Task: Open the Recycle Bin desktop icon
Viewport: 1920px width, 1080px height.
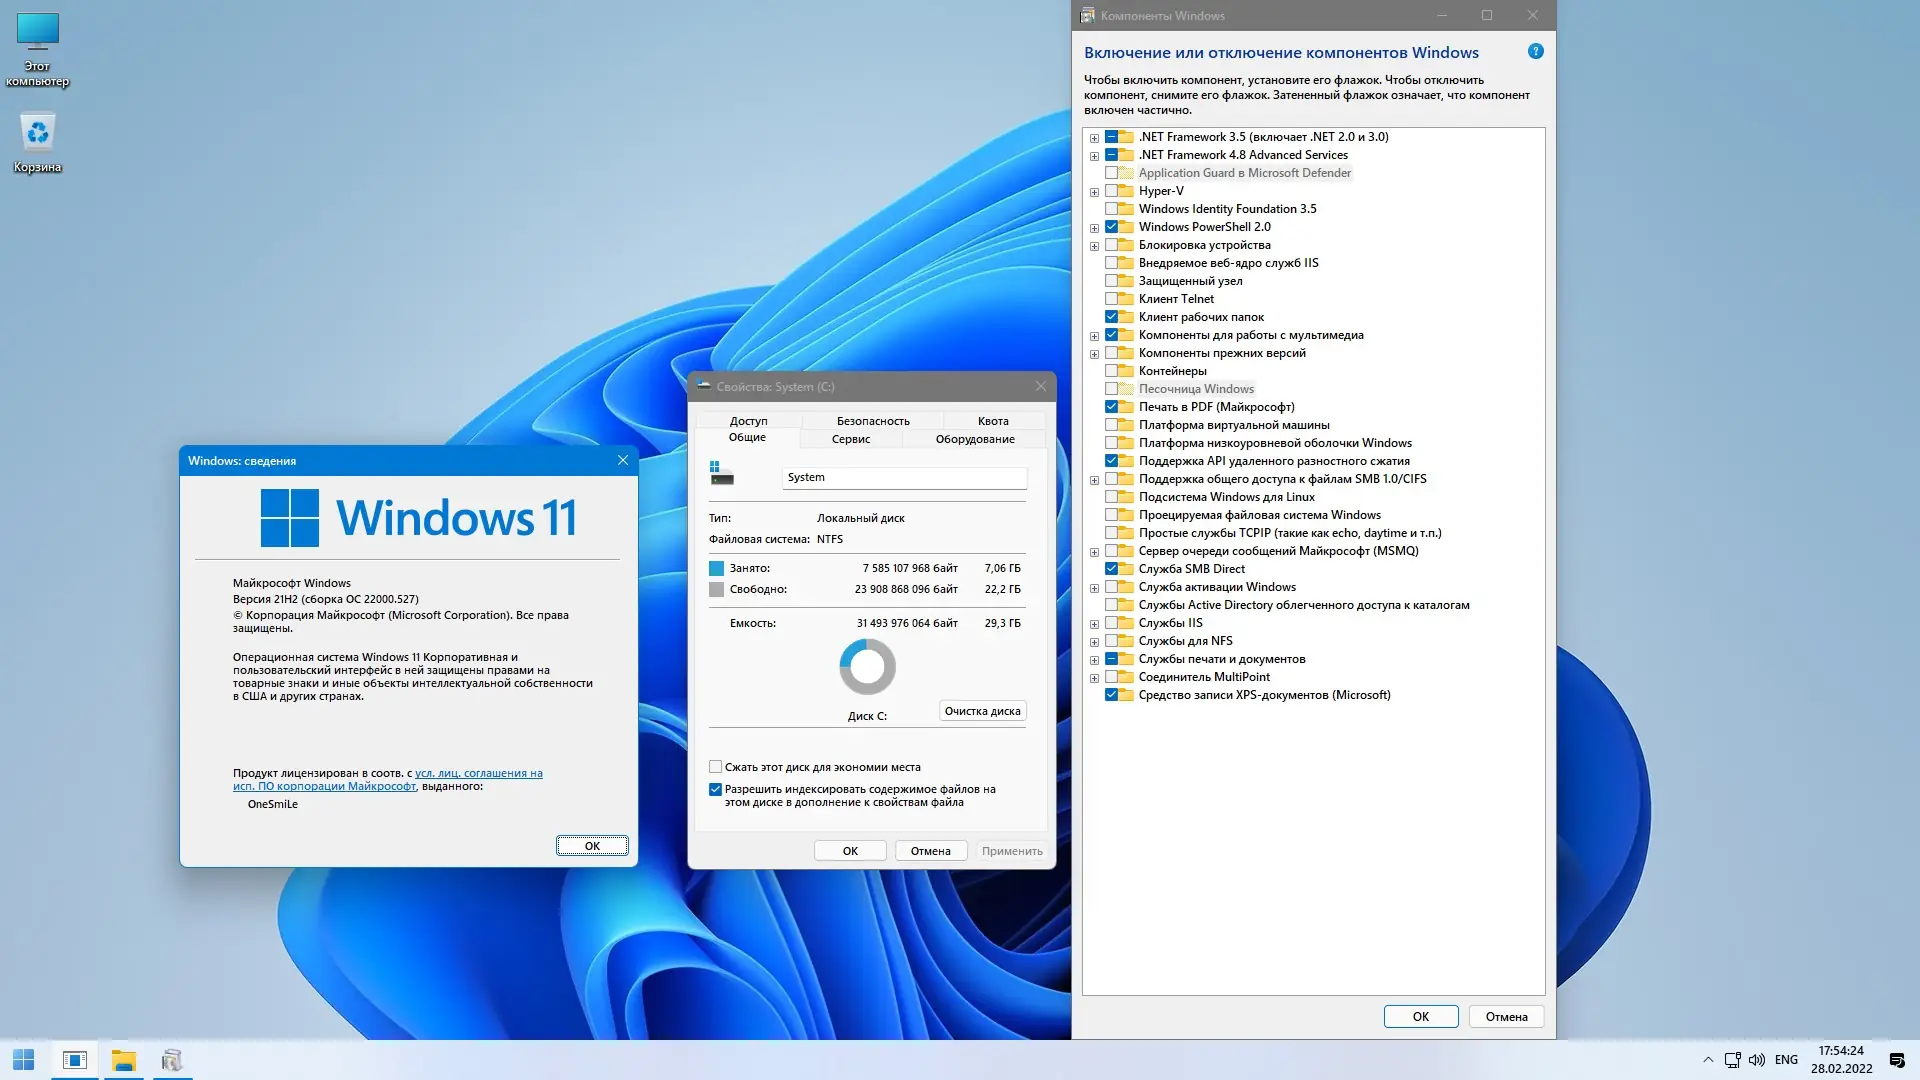Action: tap(38, 140)
